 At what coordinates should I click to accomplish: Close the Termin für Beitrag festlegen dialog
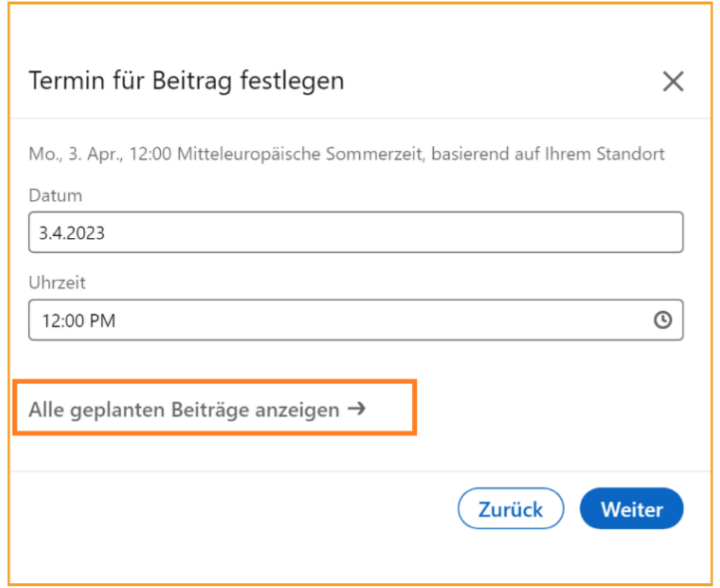click(673, 81)
